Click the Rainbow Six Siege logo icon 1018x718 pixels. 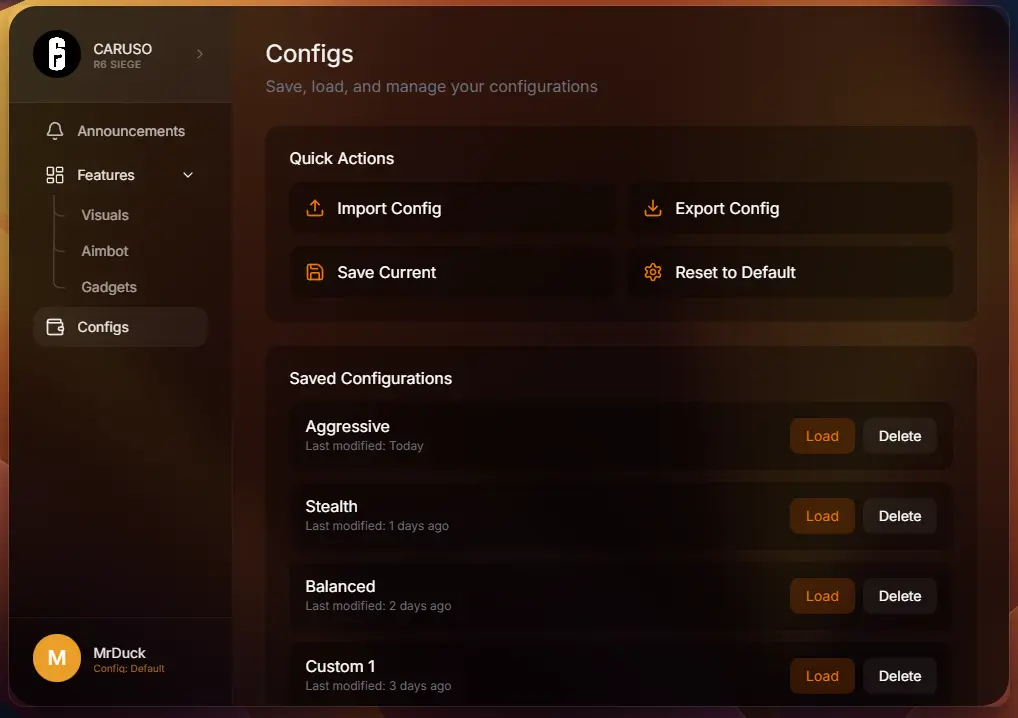tap(57, 54)
